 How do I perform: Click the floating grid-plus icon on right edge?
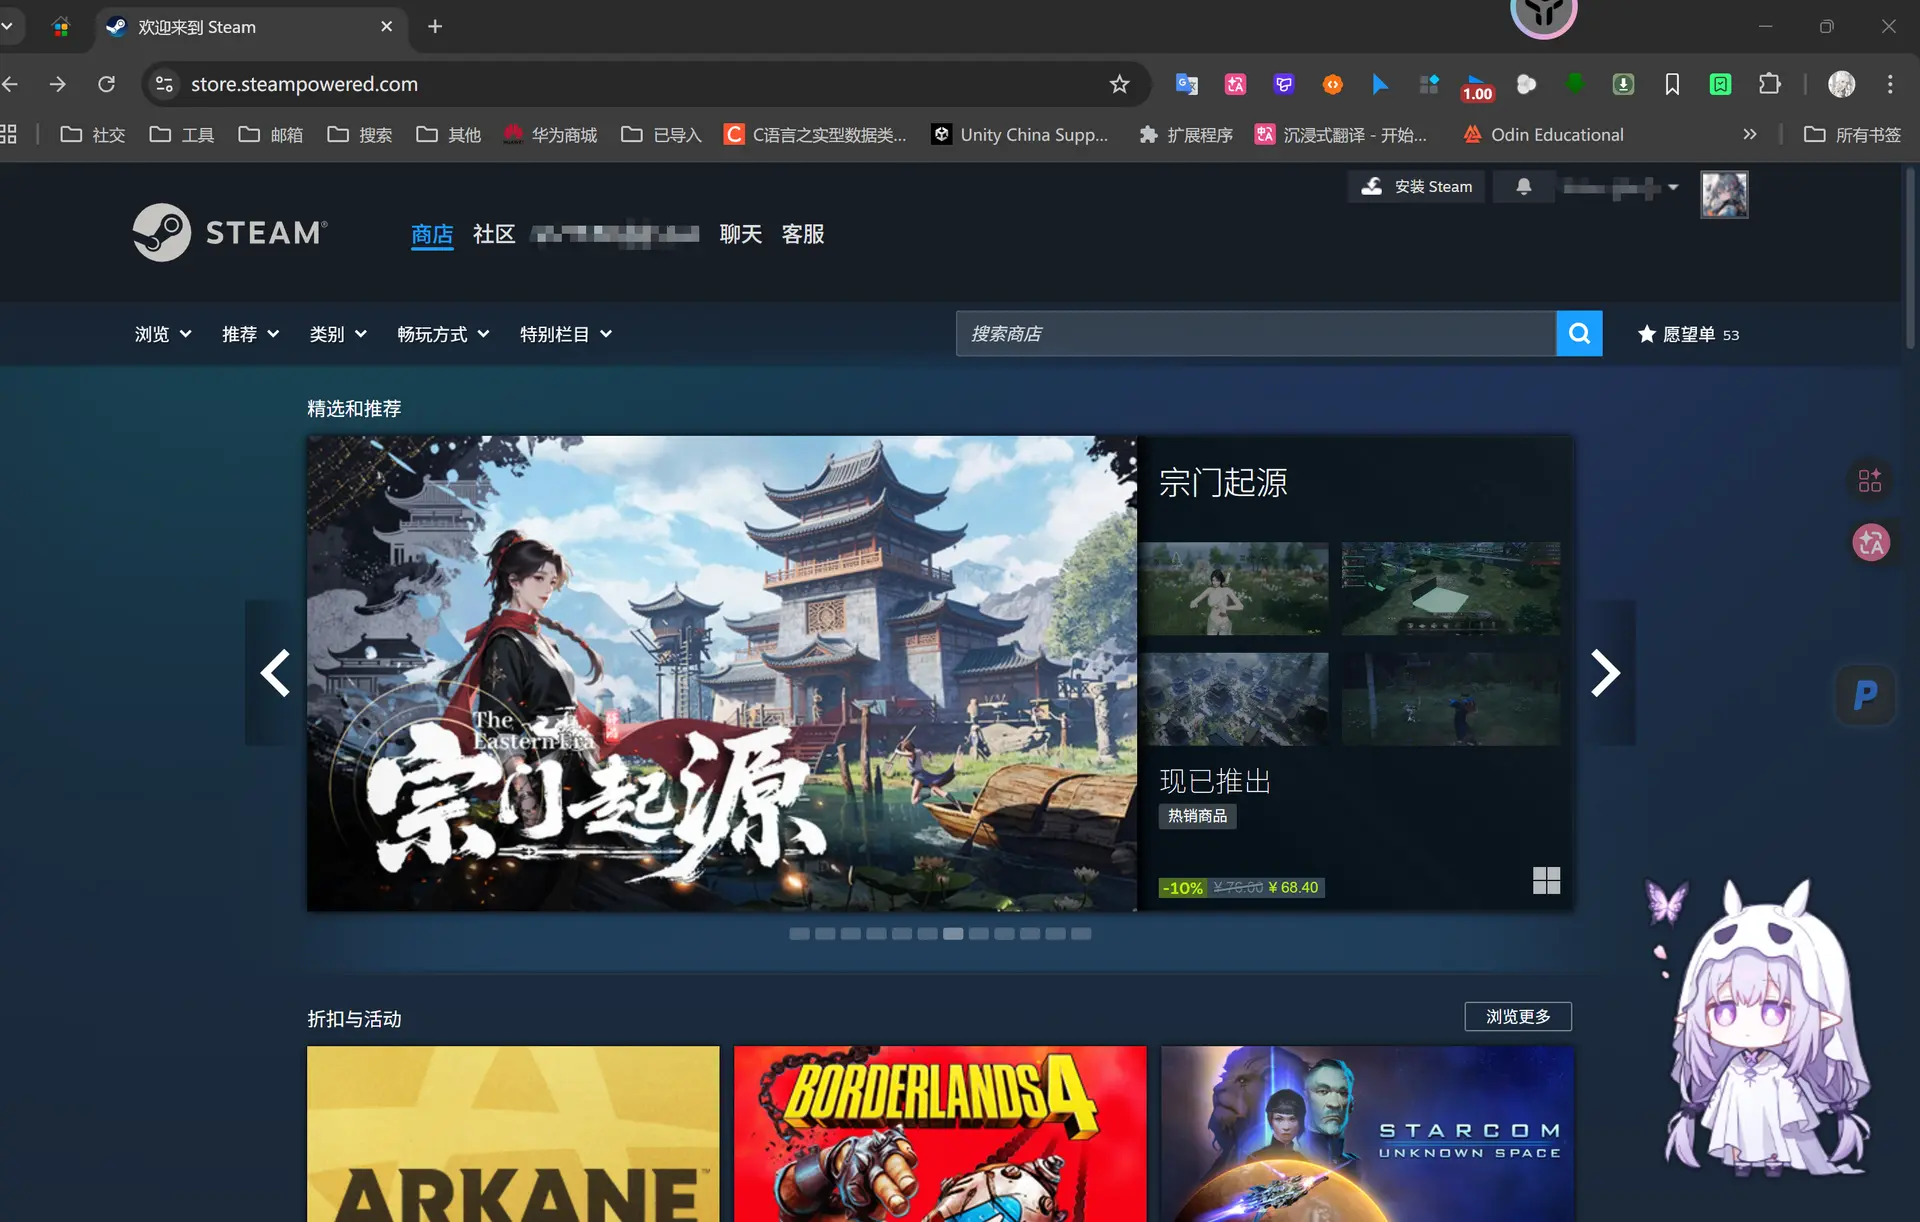click(x=1870, y=481)
